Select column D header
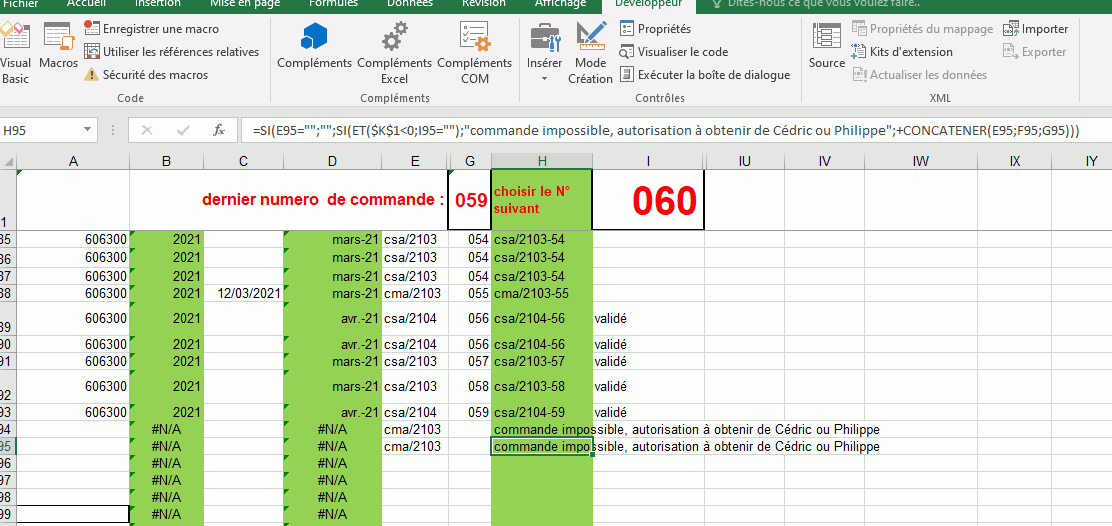 point(332,162)
